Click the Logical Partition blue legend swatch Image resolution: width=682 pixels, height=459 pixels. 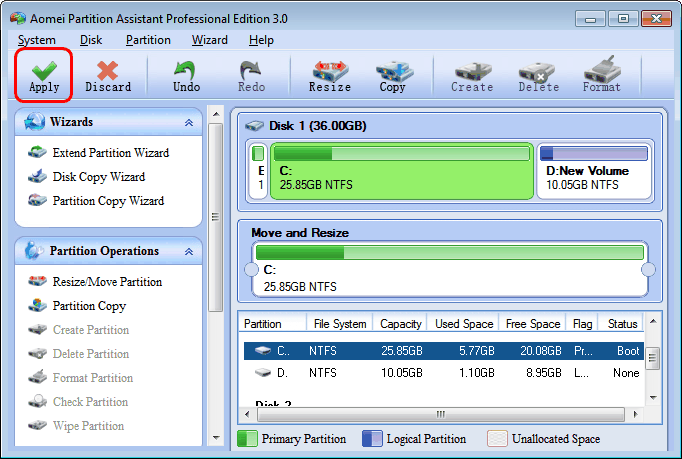click(x=372, y=439)
